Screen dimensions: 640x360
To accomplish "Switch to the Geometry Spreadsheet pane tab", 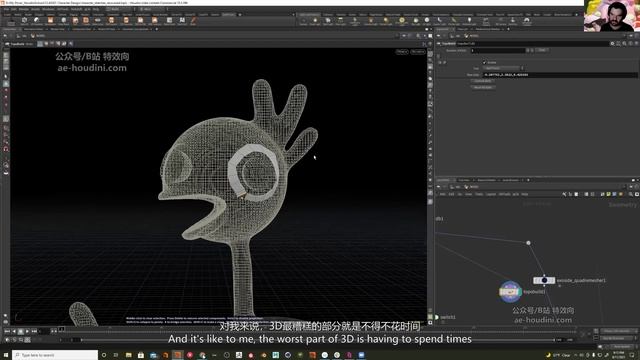I will pyautogui.click(x=136, y=29).
